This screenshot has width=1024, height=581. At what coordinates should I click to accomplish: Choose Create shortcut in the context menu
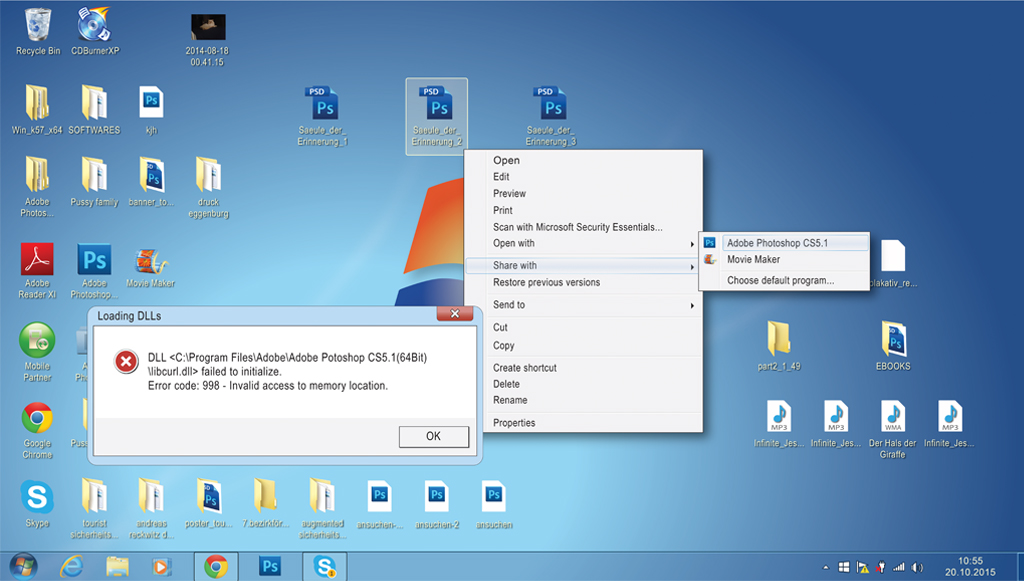pos(583,368)
